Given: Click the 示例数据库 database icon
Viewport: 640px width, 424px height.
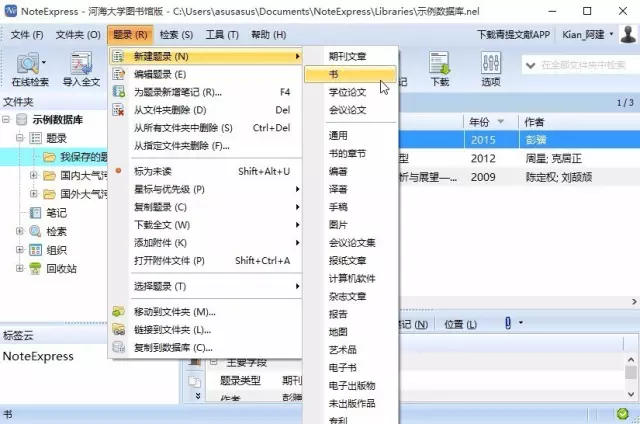Looking at the screenshot, I should coord(21,120).
